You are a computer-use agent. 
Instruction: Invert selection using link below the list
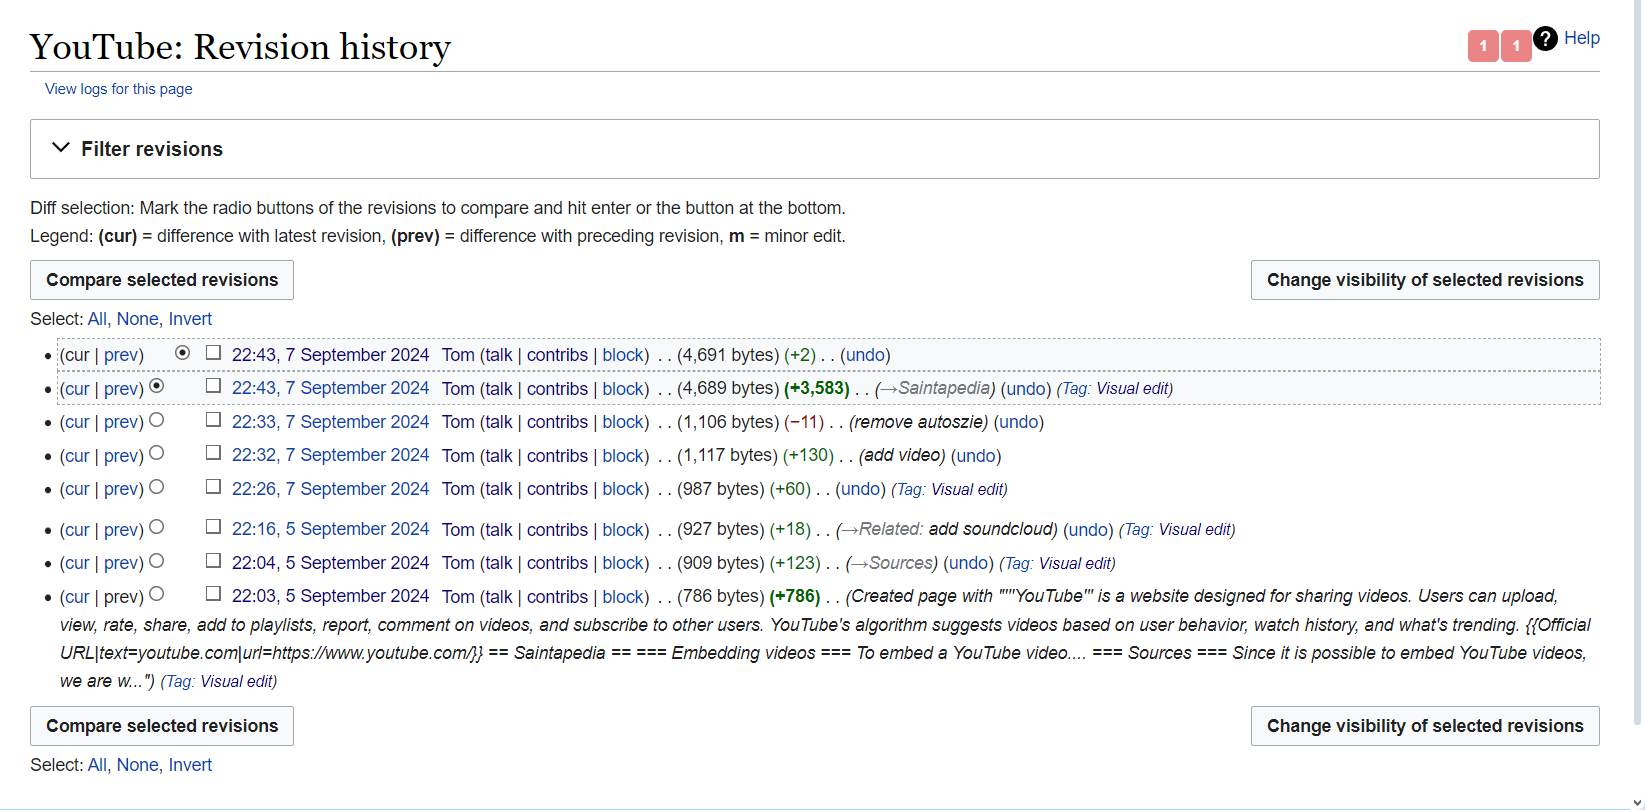click(x=190, y=765)
